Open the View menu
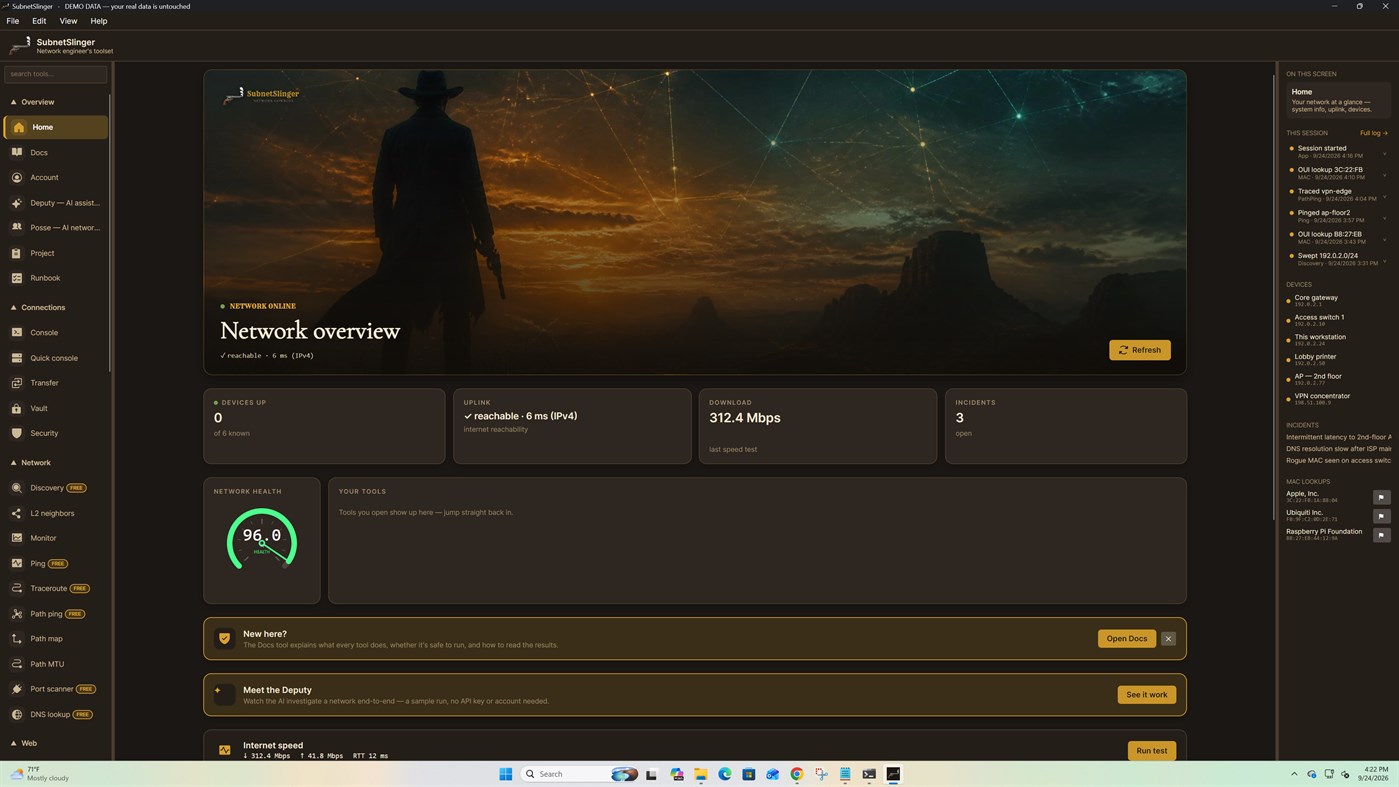The height and width of the screenshot is (787, 1399). pyautogui.click(x=68, y=21)
